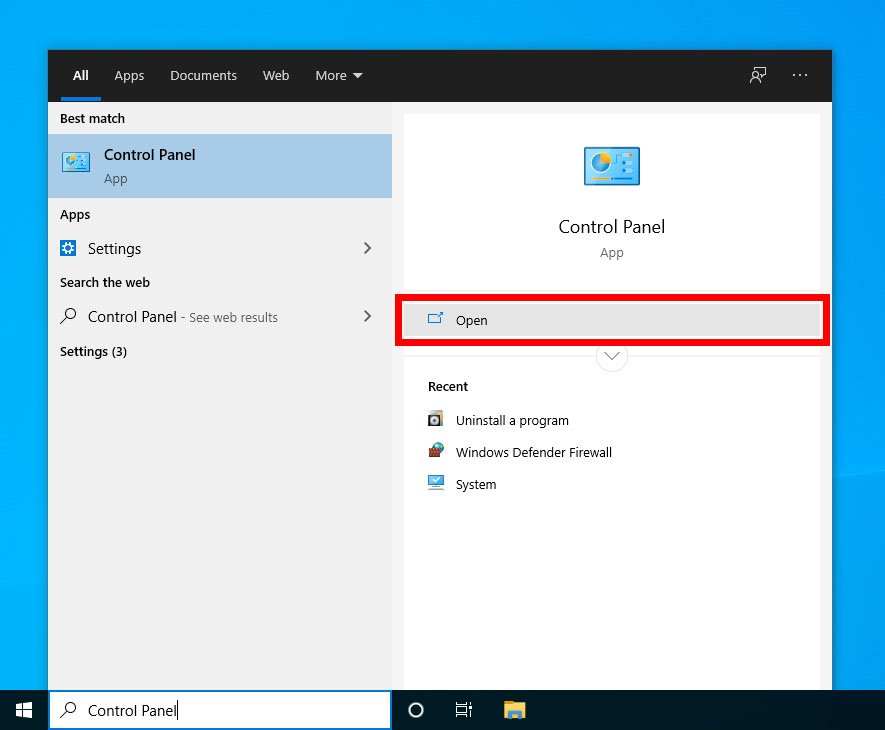Open Cortana circle icon on taskbar
The image size is (885, 730).
416,710
